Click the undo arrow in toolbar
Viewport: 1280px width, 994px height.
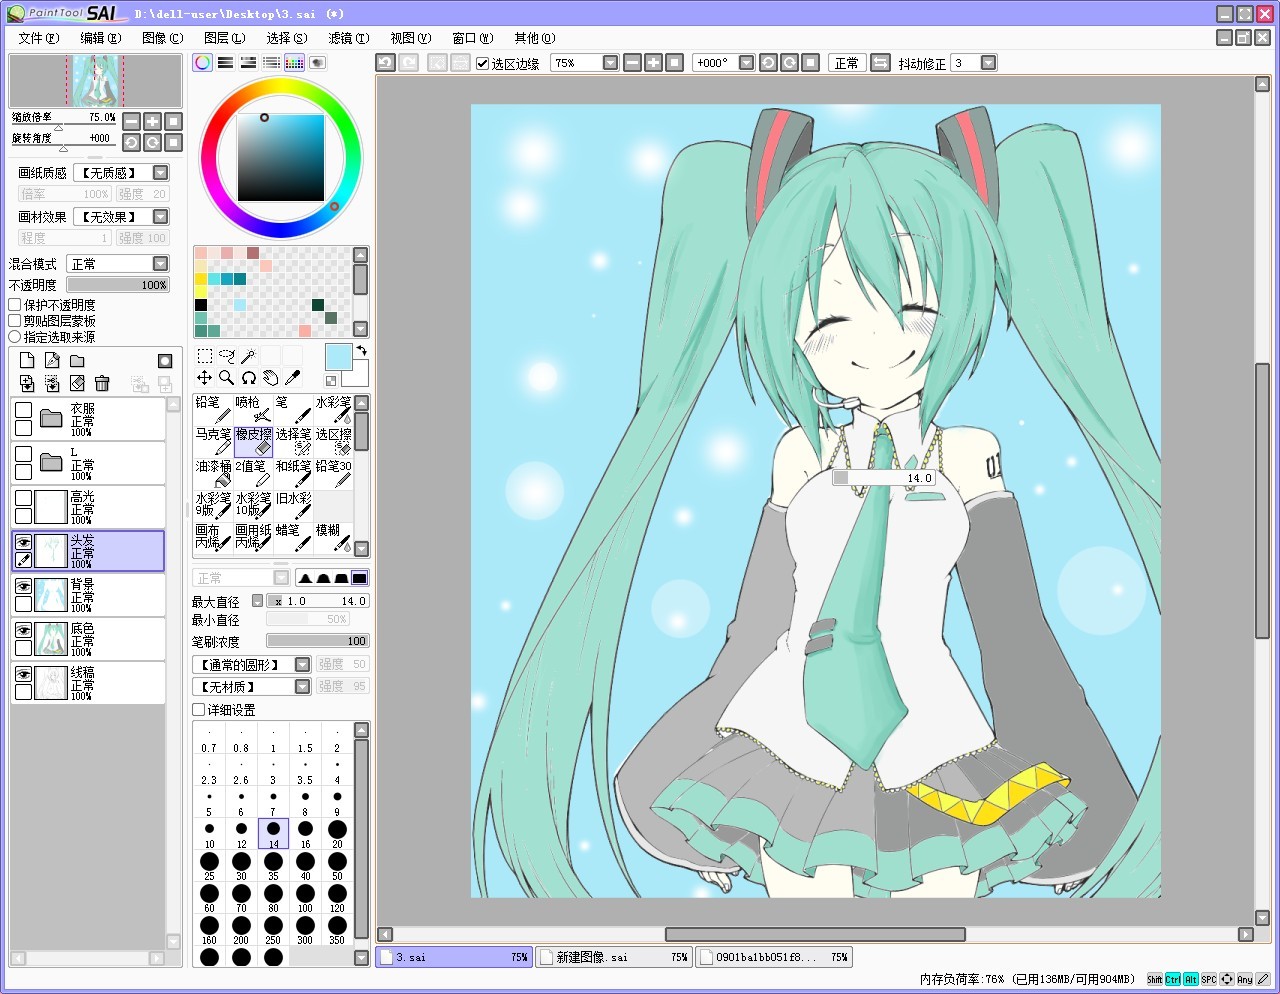[x=385, y=62]
